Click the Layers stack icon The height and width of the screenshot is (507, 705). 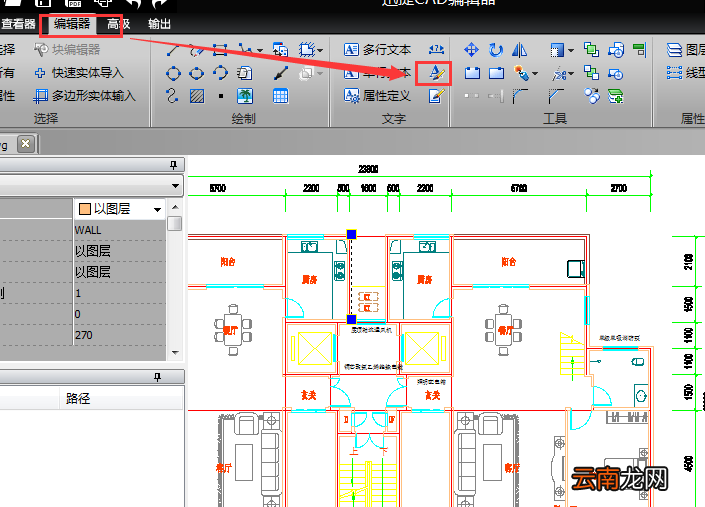tap(674, 49)
